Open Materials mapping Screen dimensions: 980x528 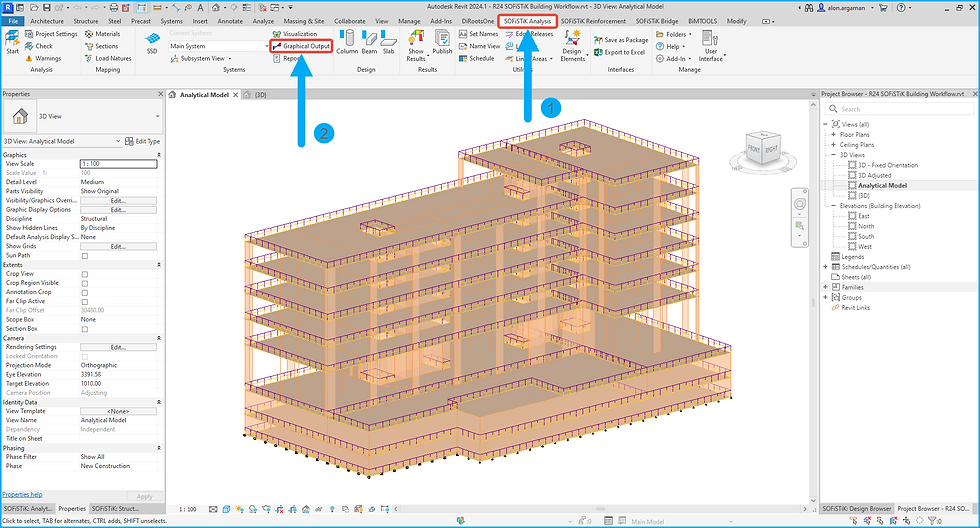tap(102, 34)
